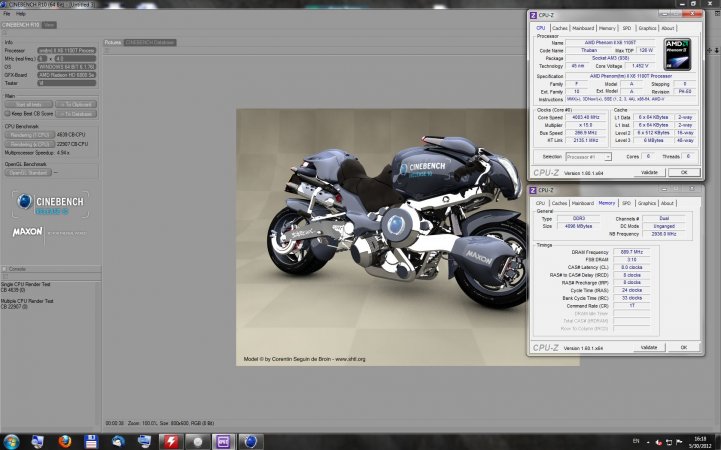Viewport: 721px width, 450px height.
Task: Click the Single CPU Render Test console line
Action: (25, 285)
